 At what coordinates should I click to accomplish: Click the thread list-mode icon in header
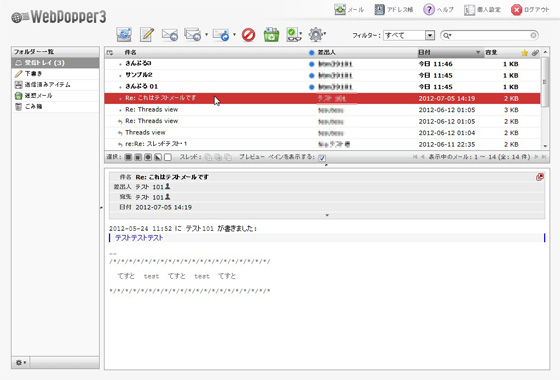(x=110, y=53)
